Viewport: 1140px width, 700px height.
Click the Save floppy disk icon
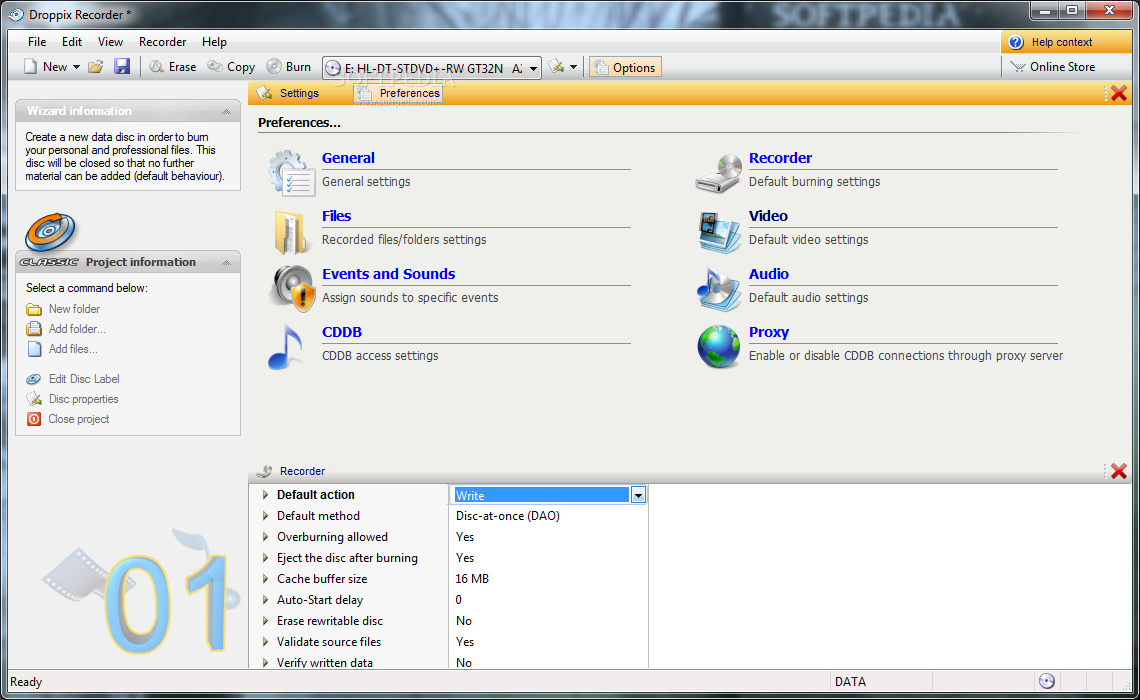121,67
